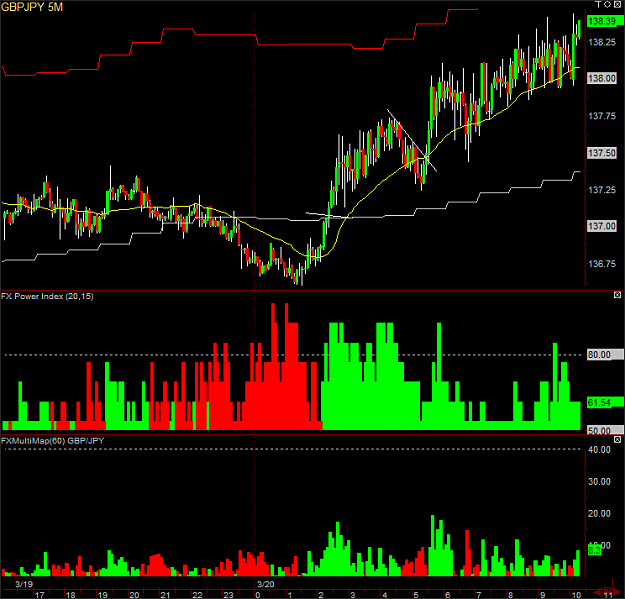Click the 21 hour label on time axis
625x599 pixels.
pyautogui.click(x=165, y=595)
